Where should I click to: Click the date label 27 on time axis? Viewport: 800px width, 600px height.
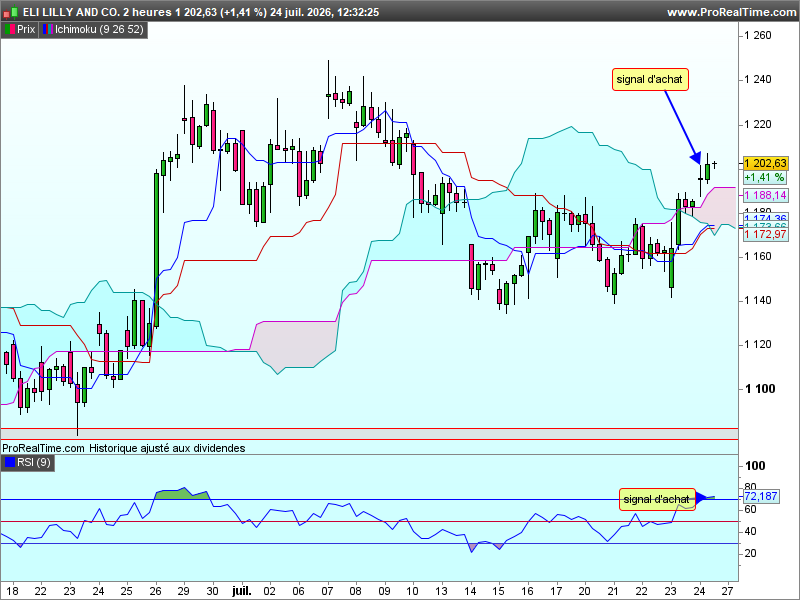729,591
